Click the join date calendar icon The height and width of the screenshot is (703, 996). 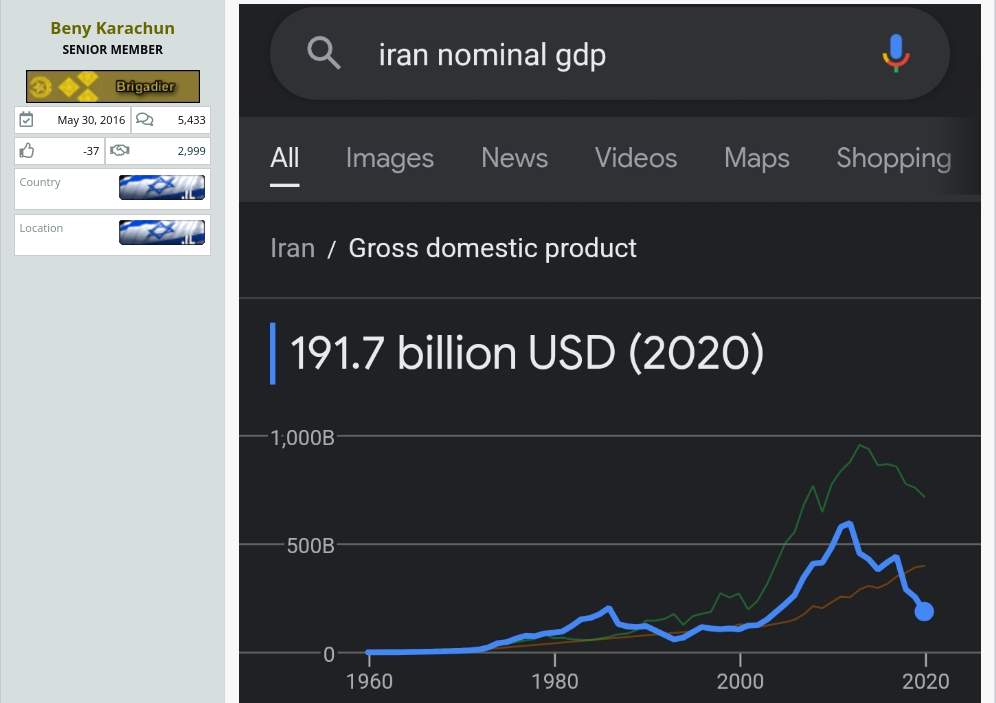pos(26,119)
